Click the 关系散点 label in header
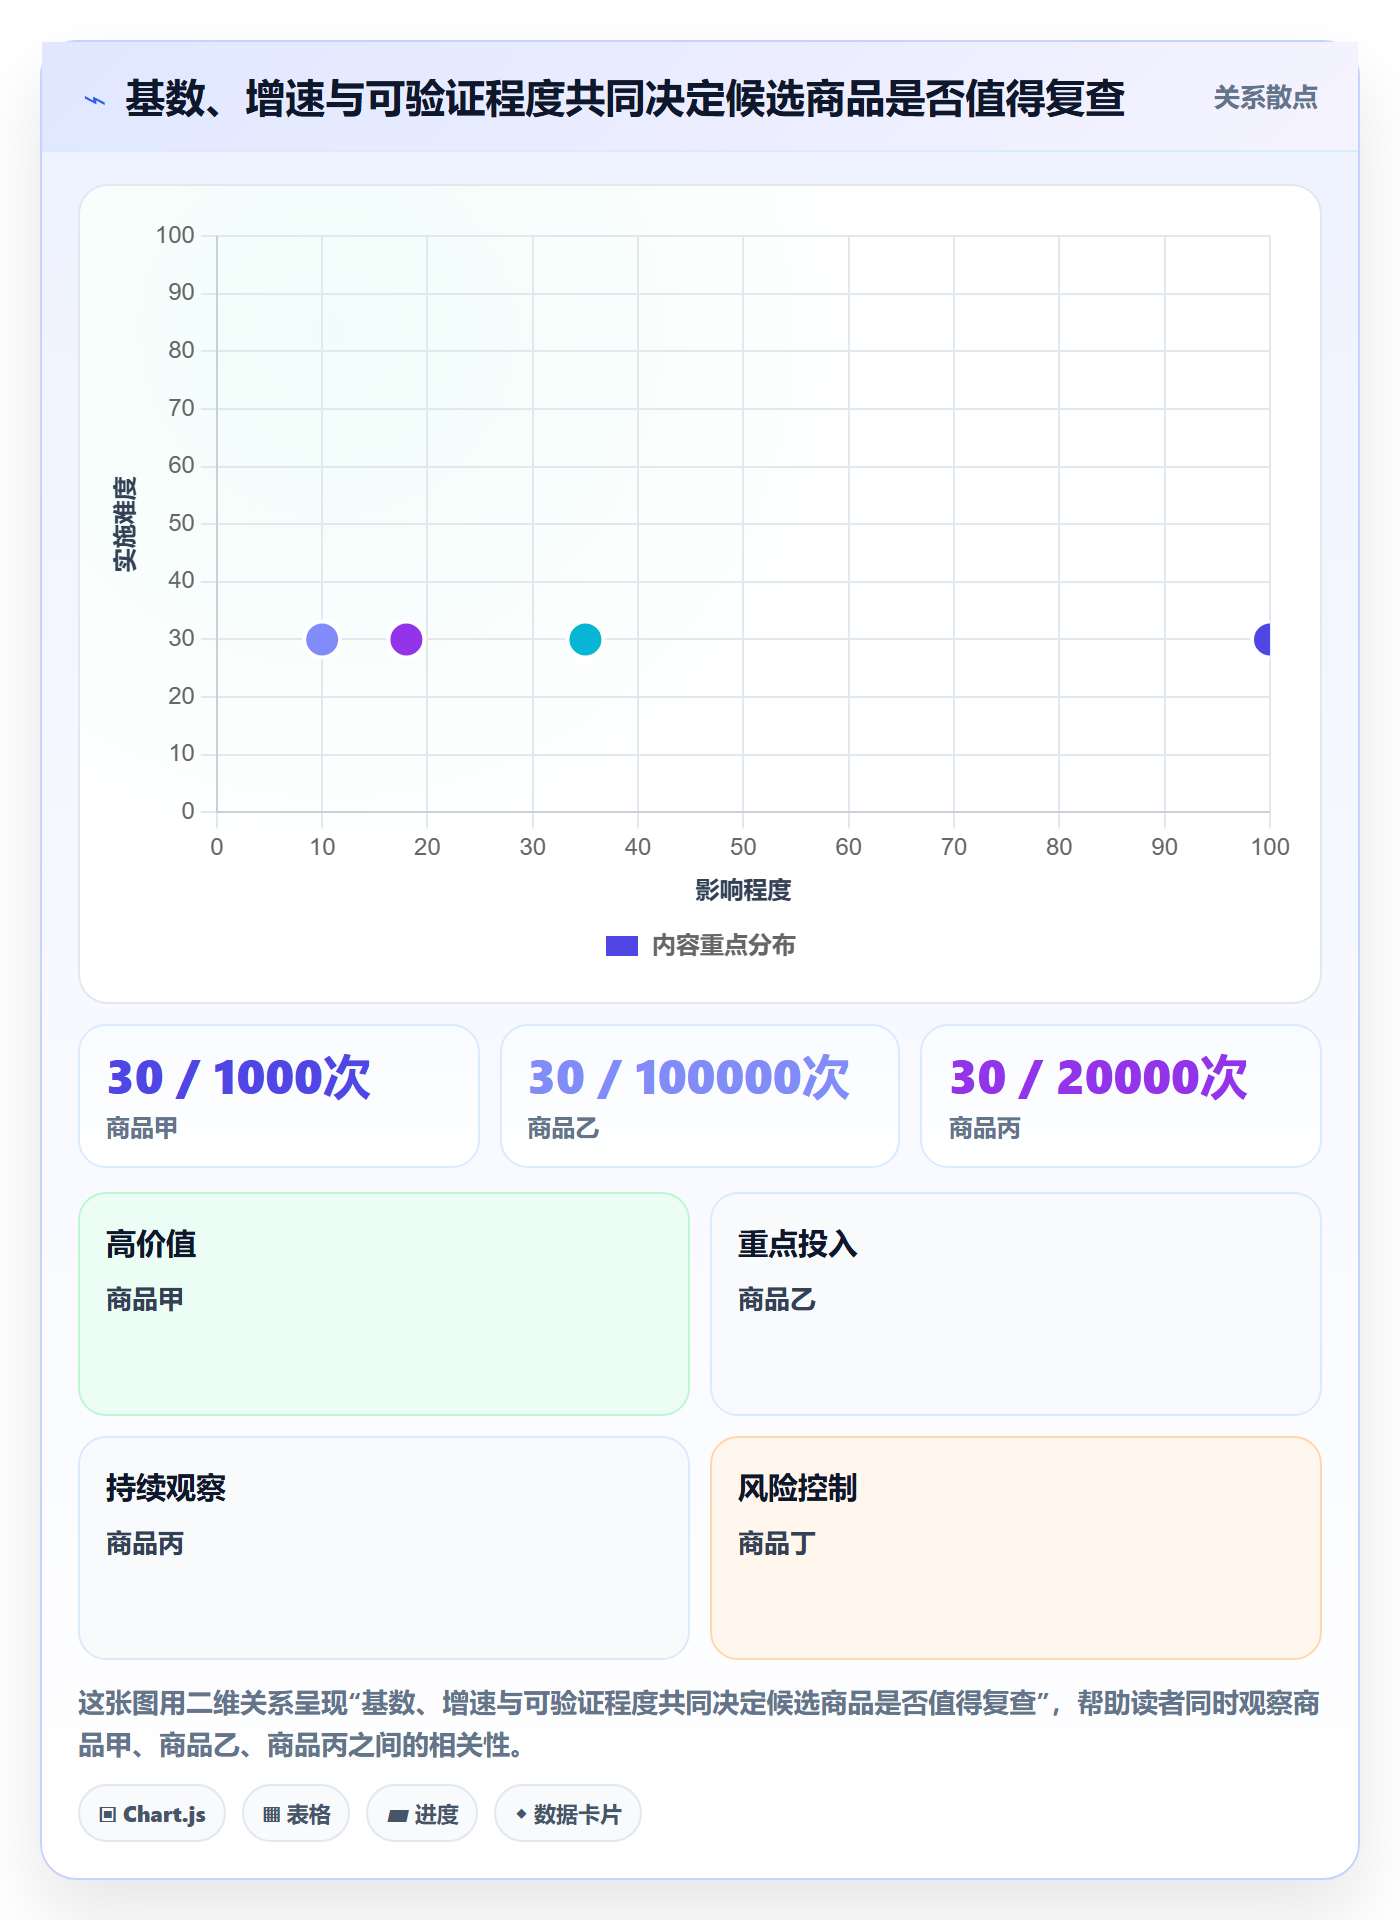This screenshot has width=1400, height=1920. tap(1265, 98)
